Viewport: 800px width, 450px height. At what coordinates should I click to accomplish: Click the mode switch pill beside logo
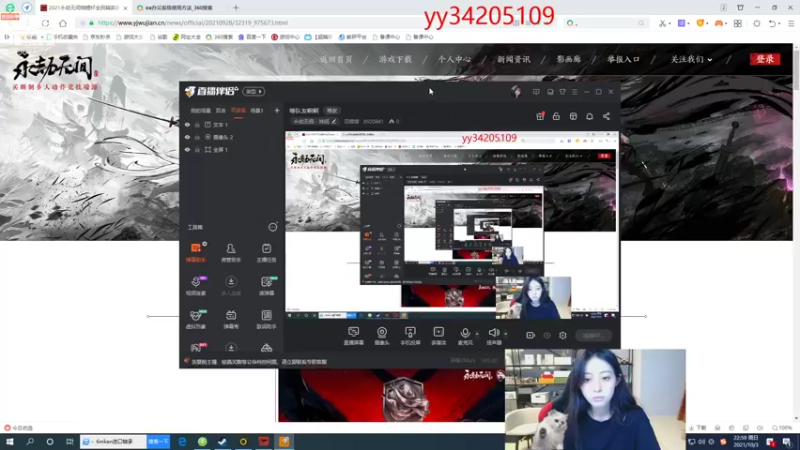tap(254, 91)
